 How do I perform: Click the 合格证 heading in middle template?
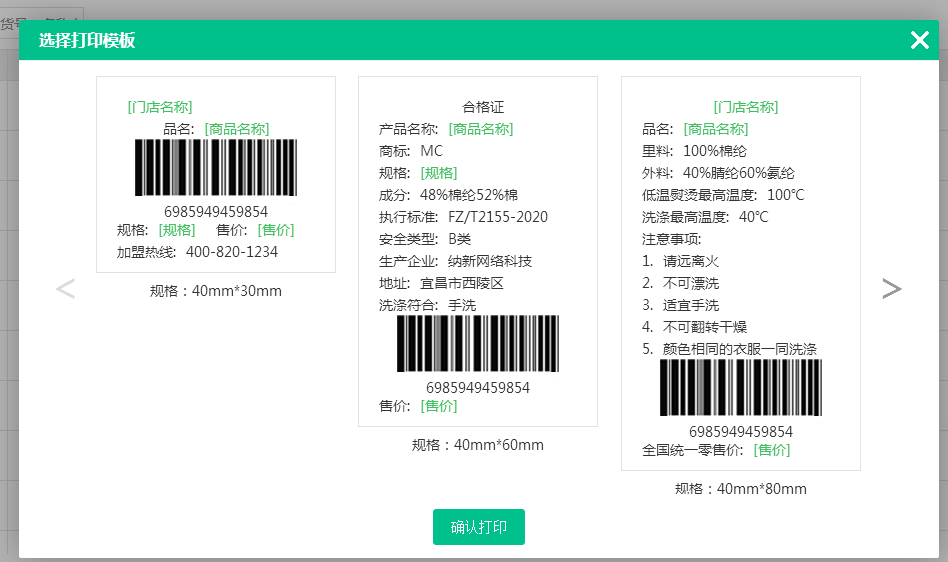[483, 107]
